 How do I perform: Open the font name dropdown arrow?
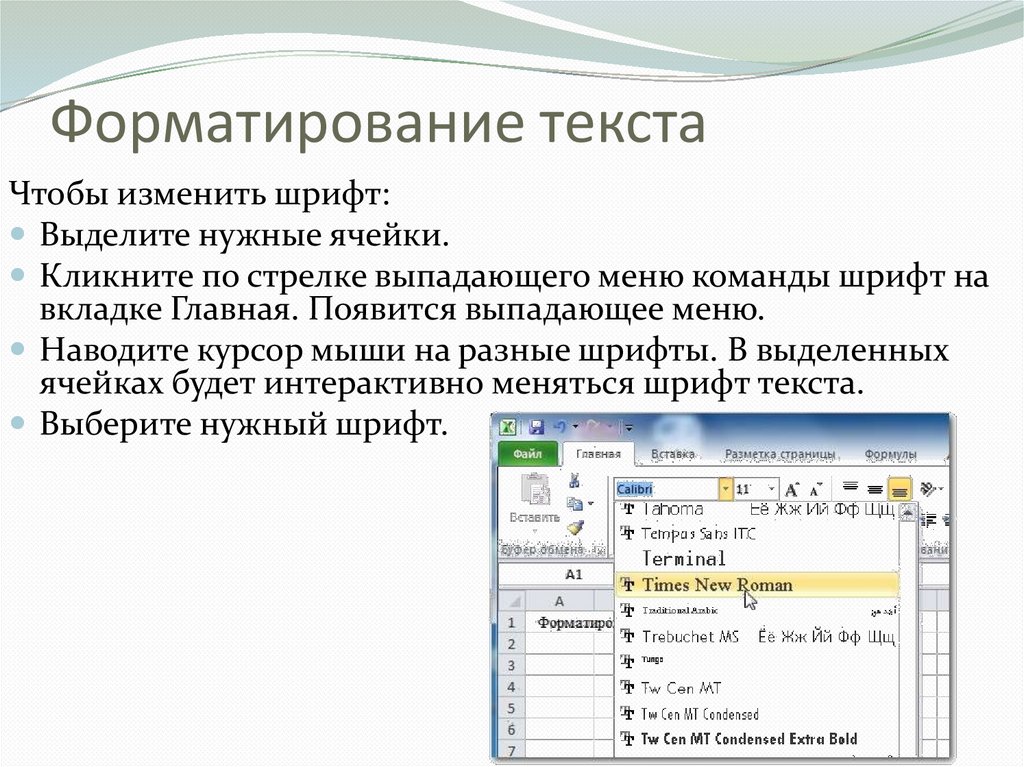coord(725,489)
